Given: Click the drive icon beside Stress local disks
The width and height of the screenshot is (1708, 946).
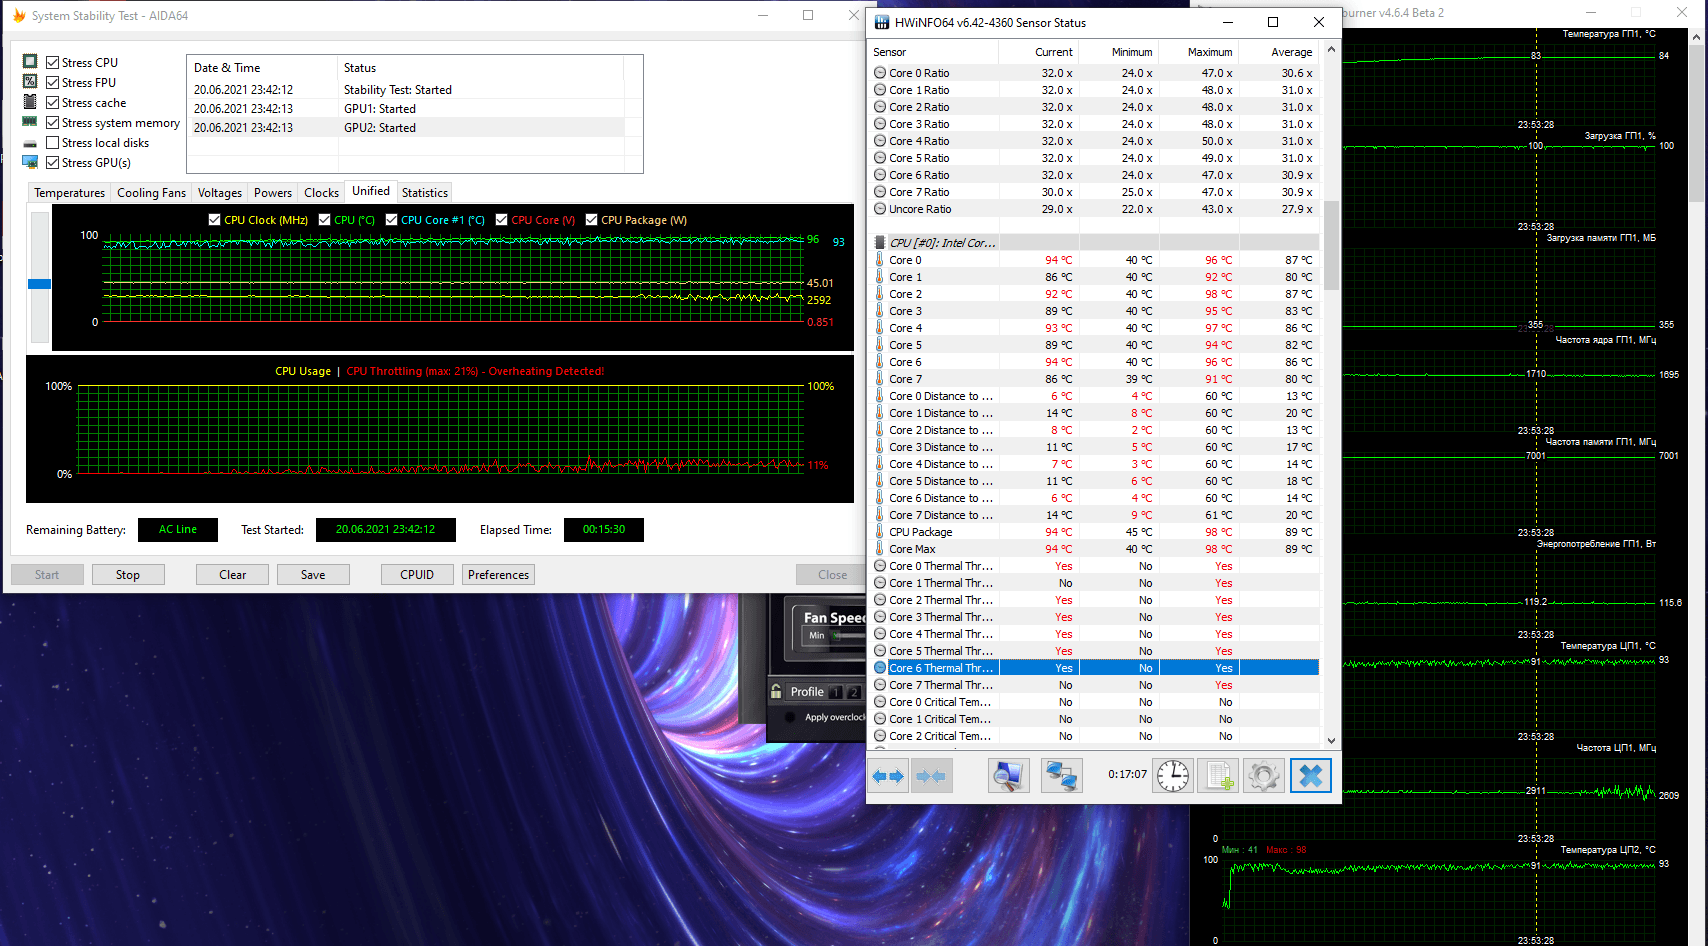Looking at the screenshot, I should [x=30, y=143].
